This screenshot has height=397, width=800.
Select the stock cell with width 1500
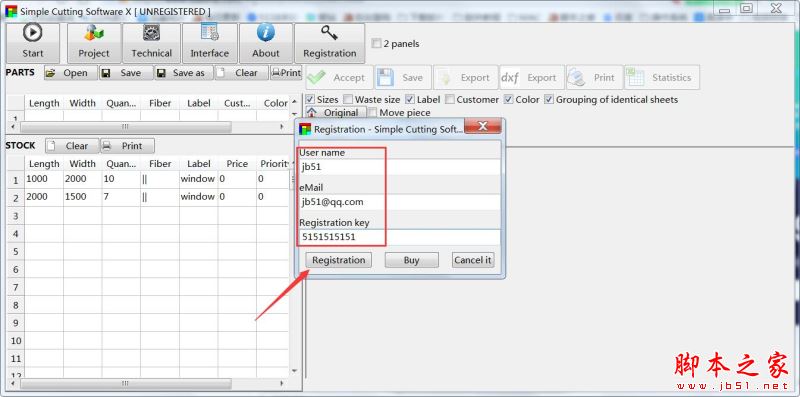point(82,197)
